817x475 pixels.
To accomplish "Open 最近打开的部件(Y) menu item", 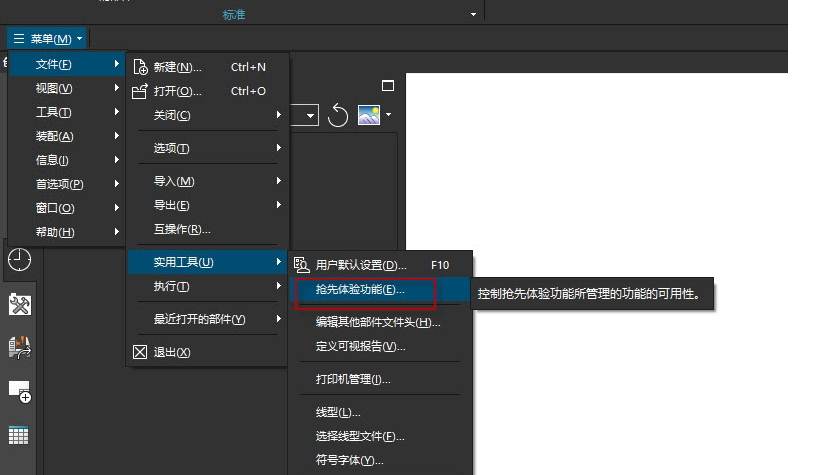I will click(x=207, y=319).
